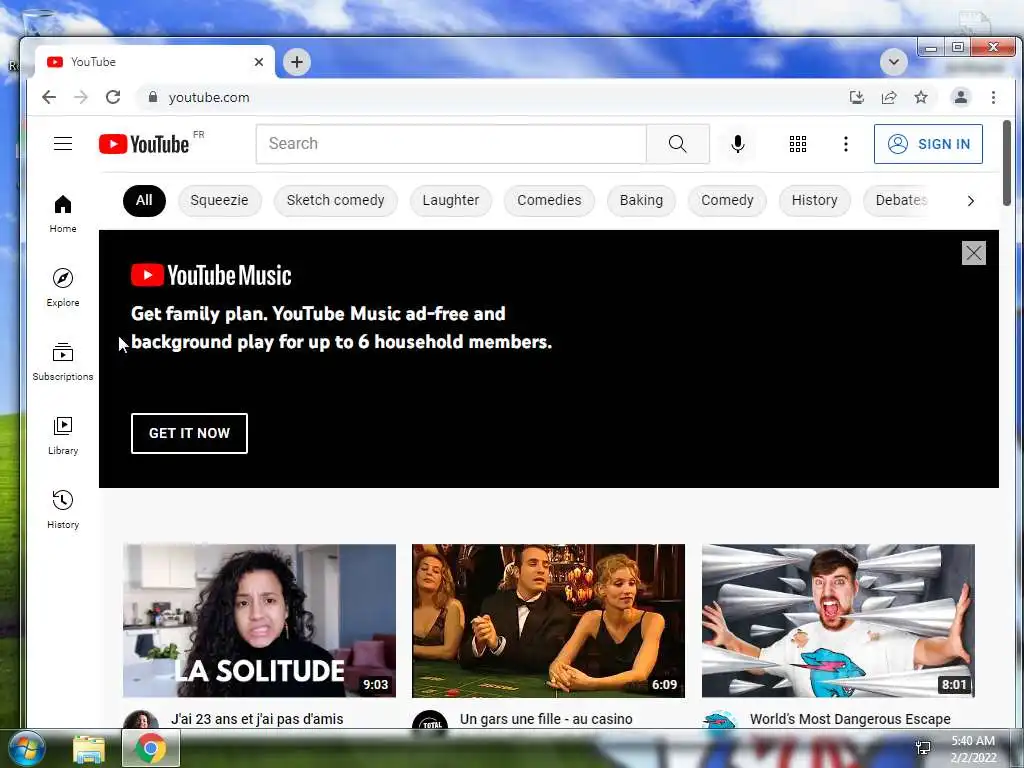Select the Sketch comedy chip

pos(335,200)
